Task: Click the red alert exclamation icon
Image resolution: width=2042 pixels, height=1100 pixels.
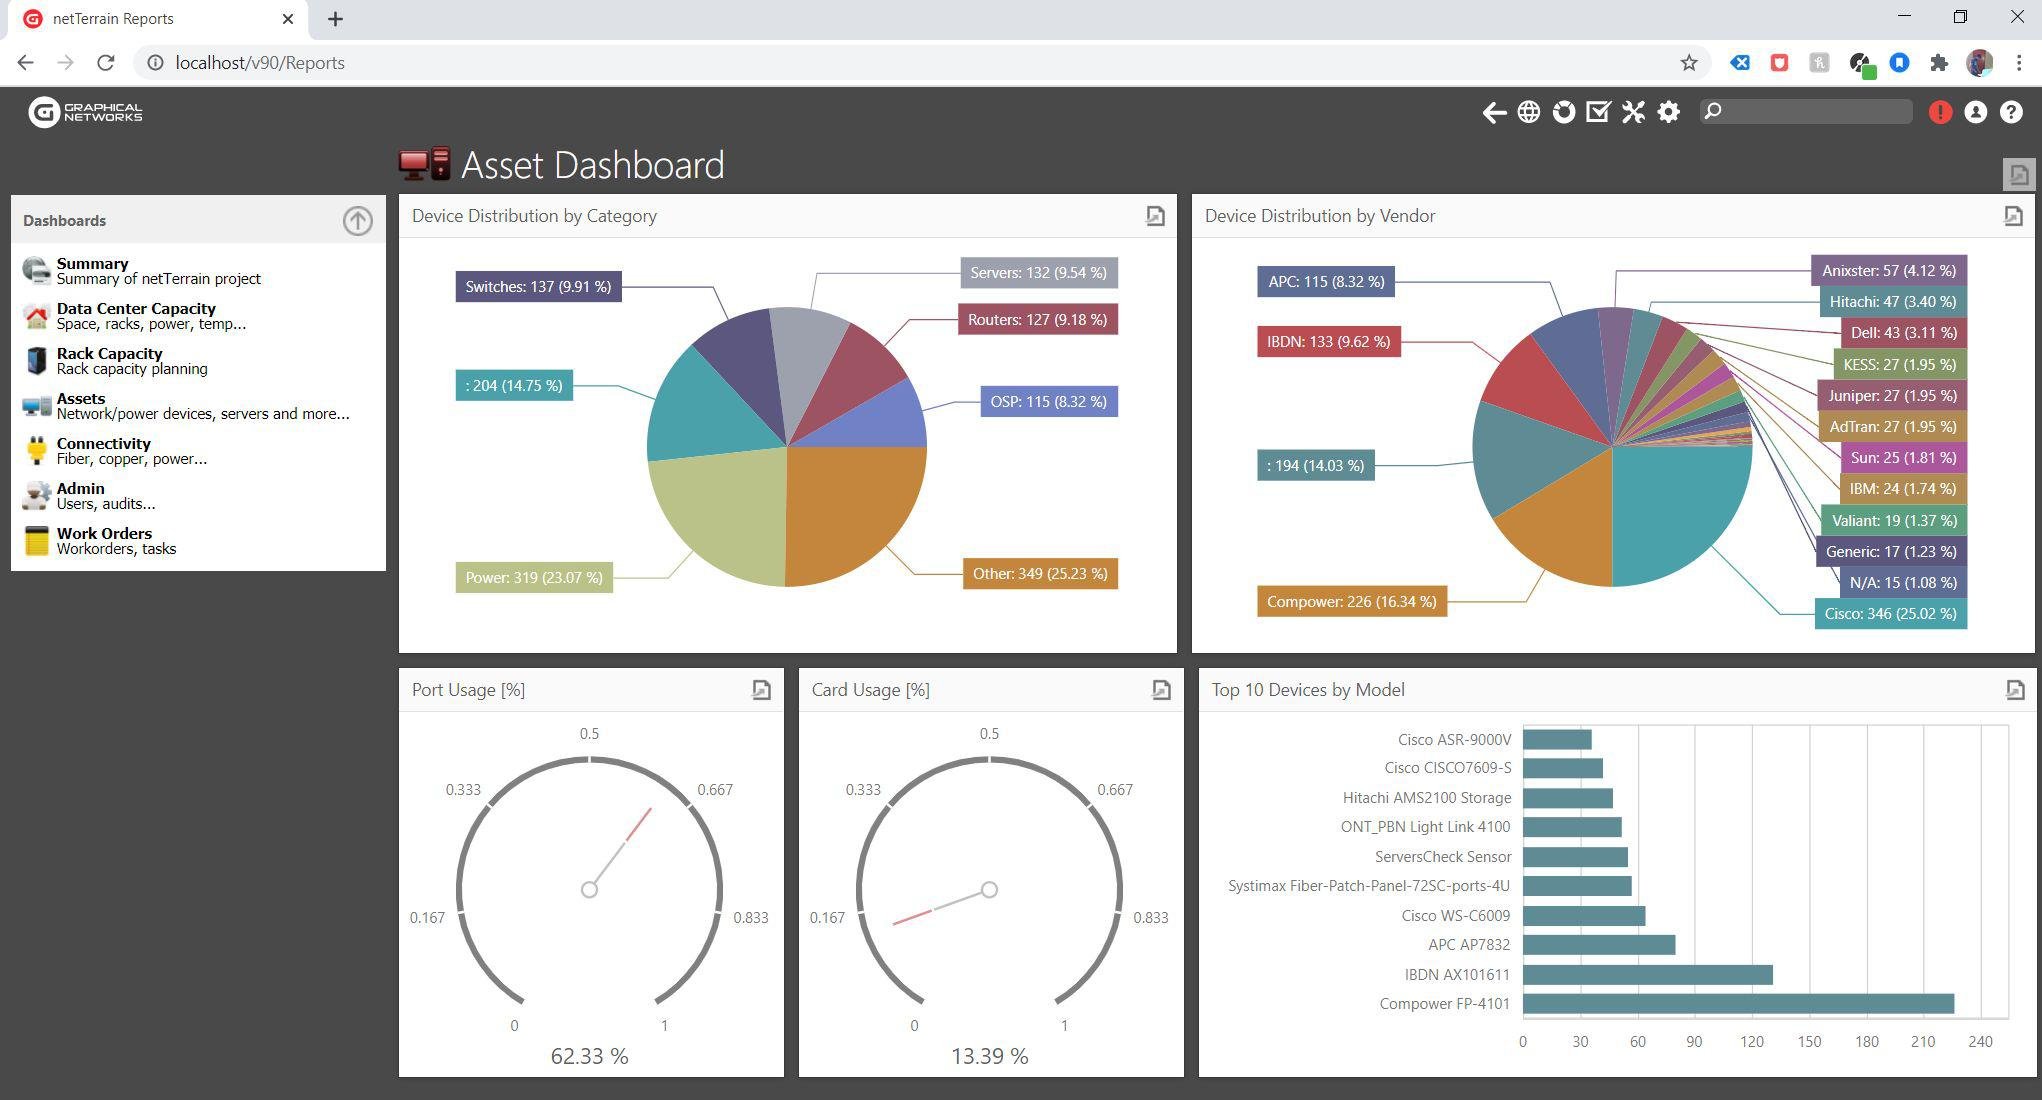Action: point(1940,112)
